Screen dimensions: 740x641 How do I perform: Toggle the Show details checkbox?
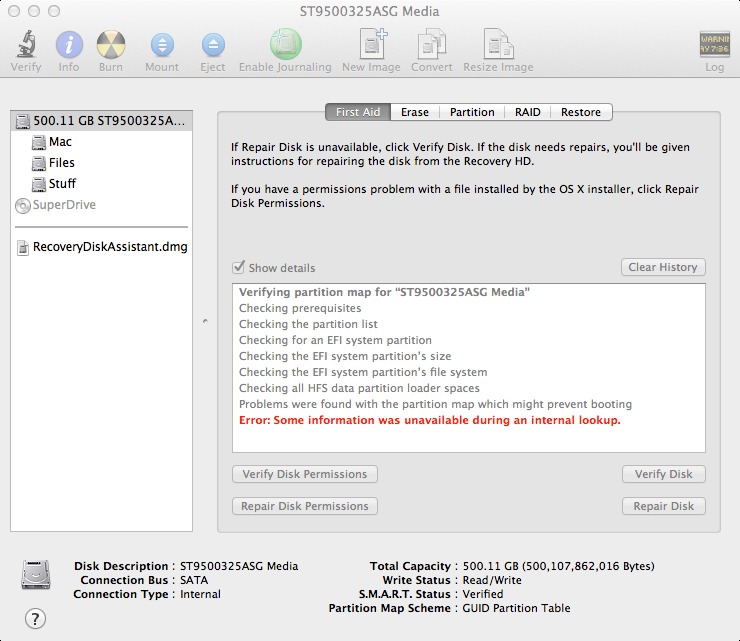[x=238, y=267]
